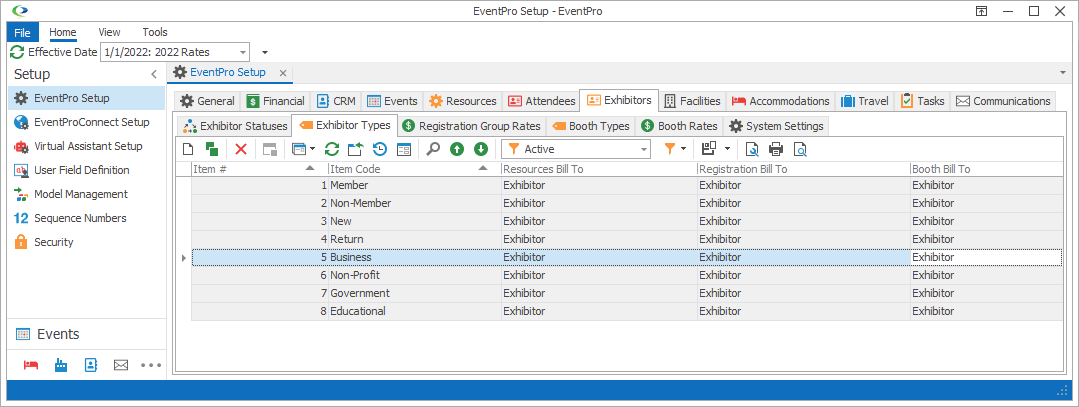1079x407 pixels.
Task: Switch to the Travel tab
Action: click(865, 101)
